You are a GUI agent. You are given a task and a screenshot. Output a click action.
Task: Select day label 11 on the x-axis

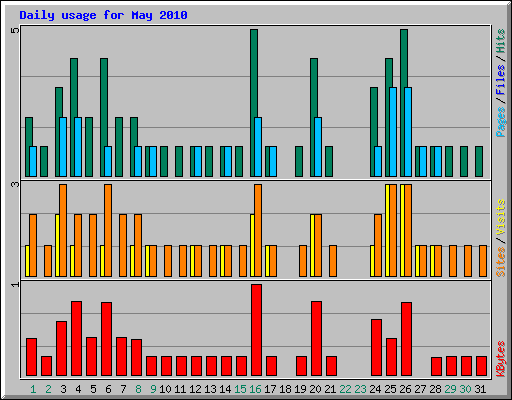[x=180, y=389]
